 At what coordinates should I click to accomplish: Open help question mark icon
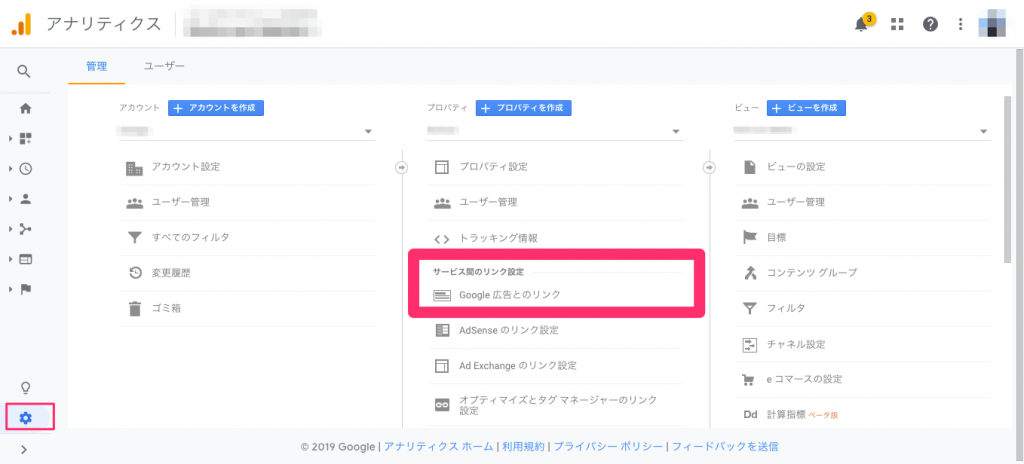[x=930, y=24]
